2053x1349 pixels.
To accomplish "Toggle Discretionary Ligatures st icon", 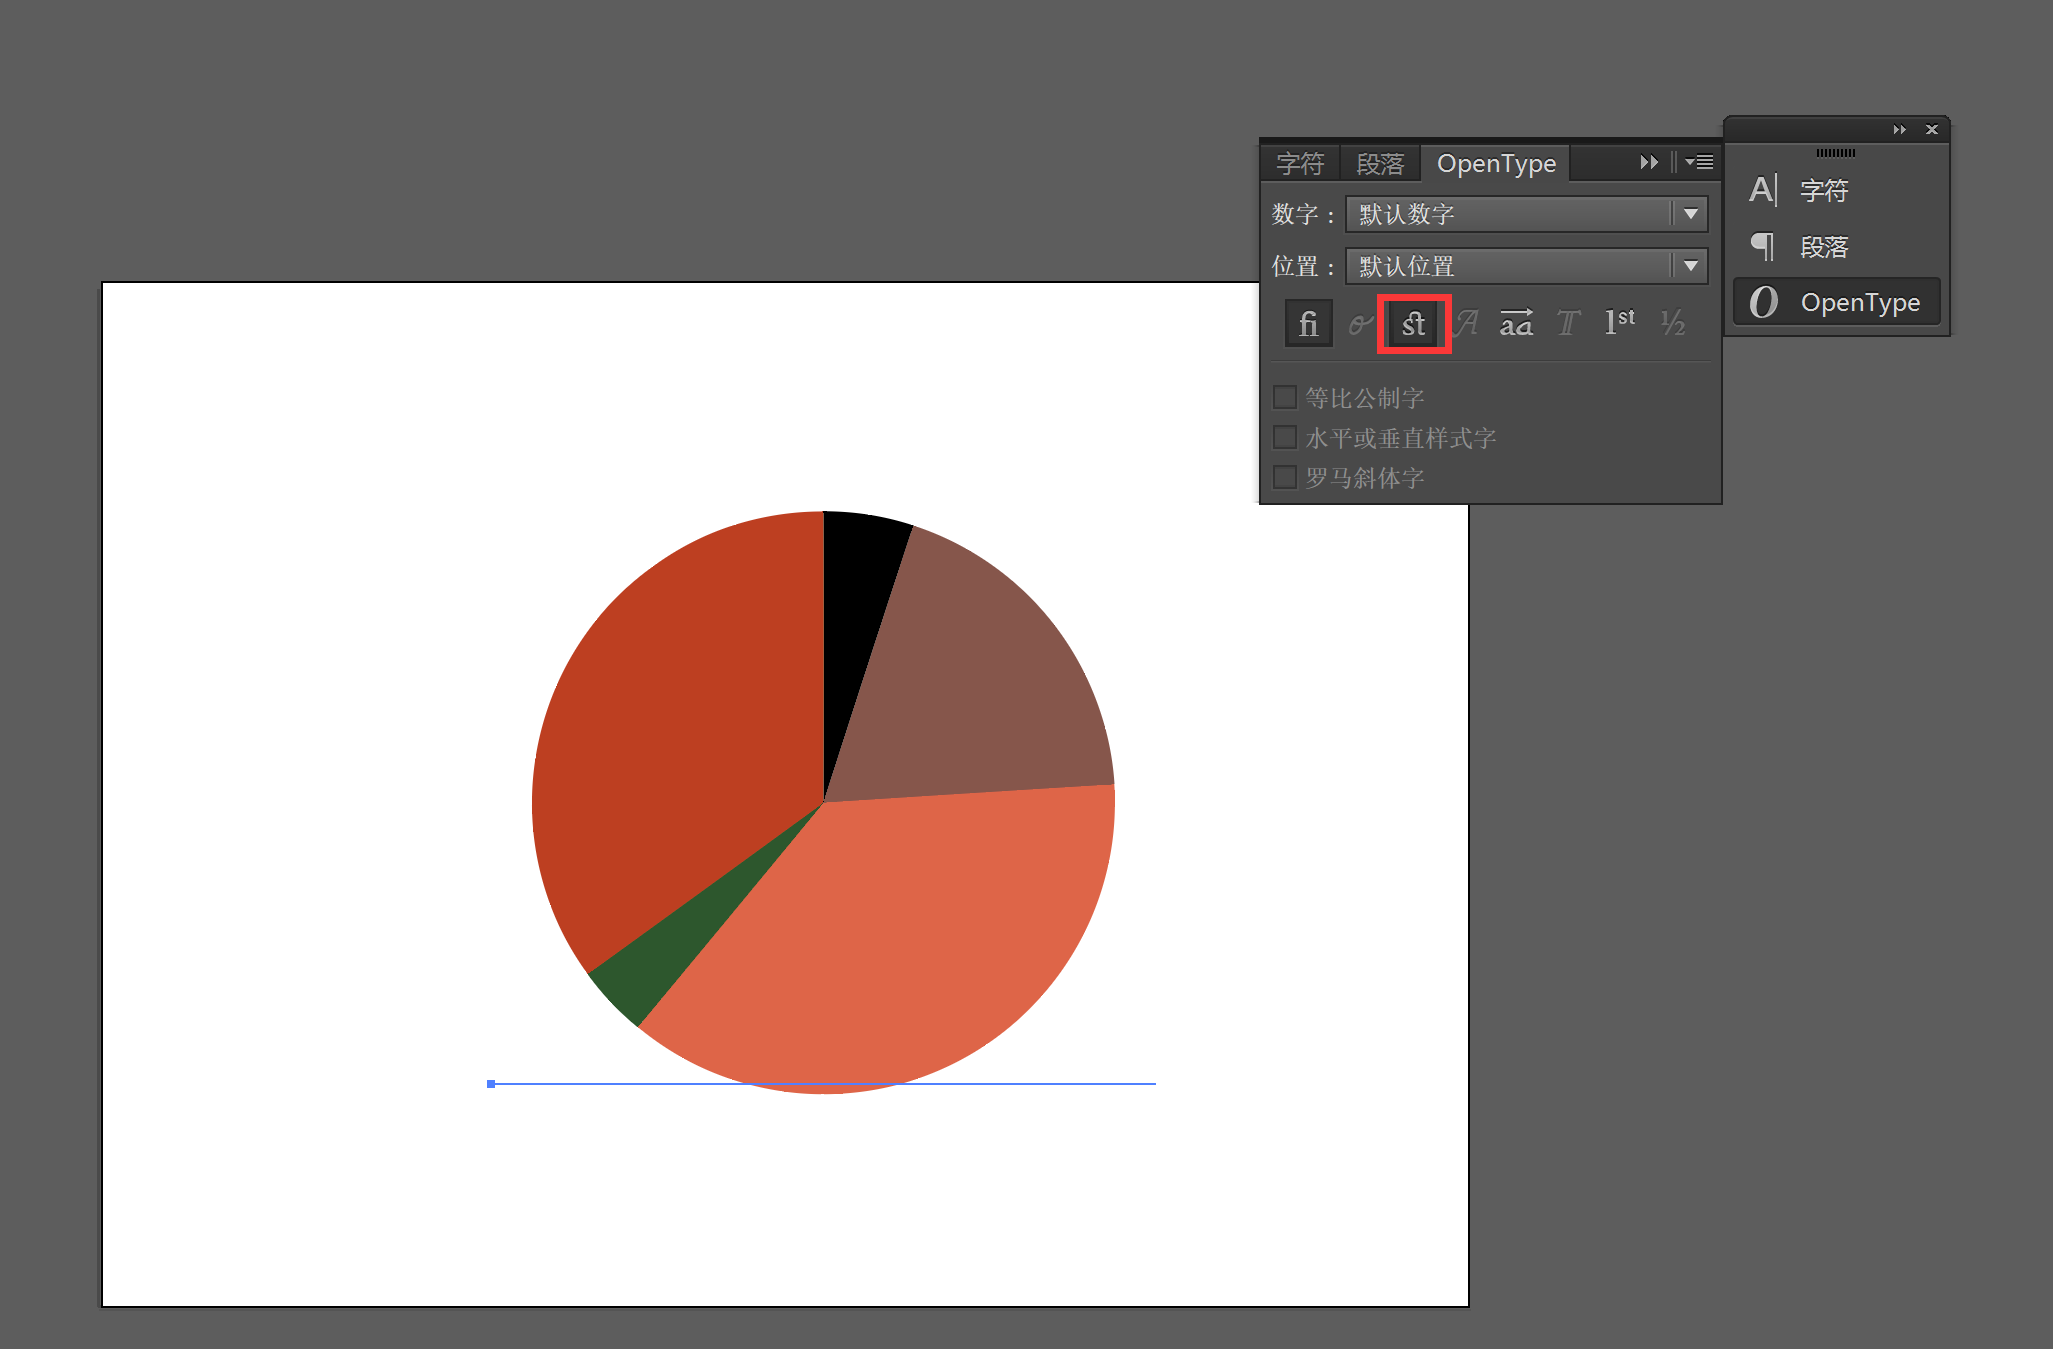I will click(1413, 324).
